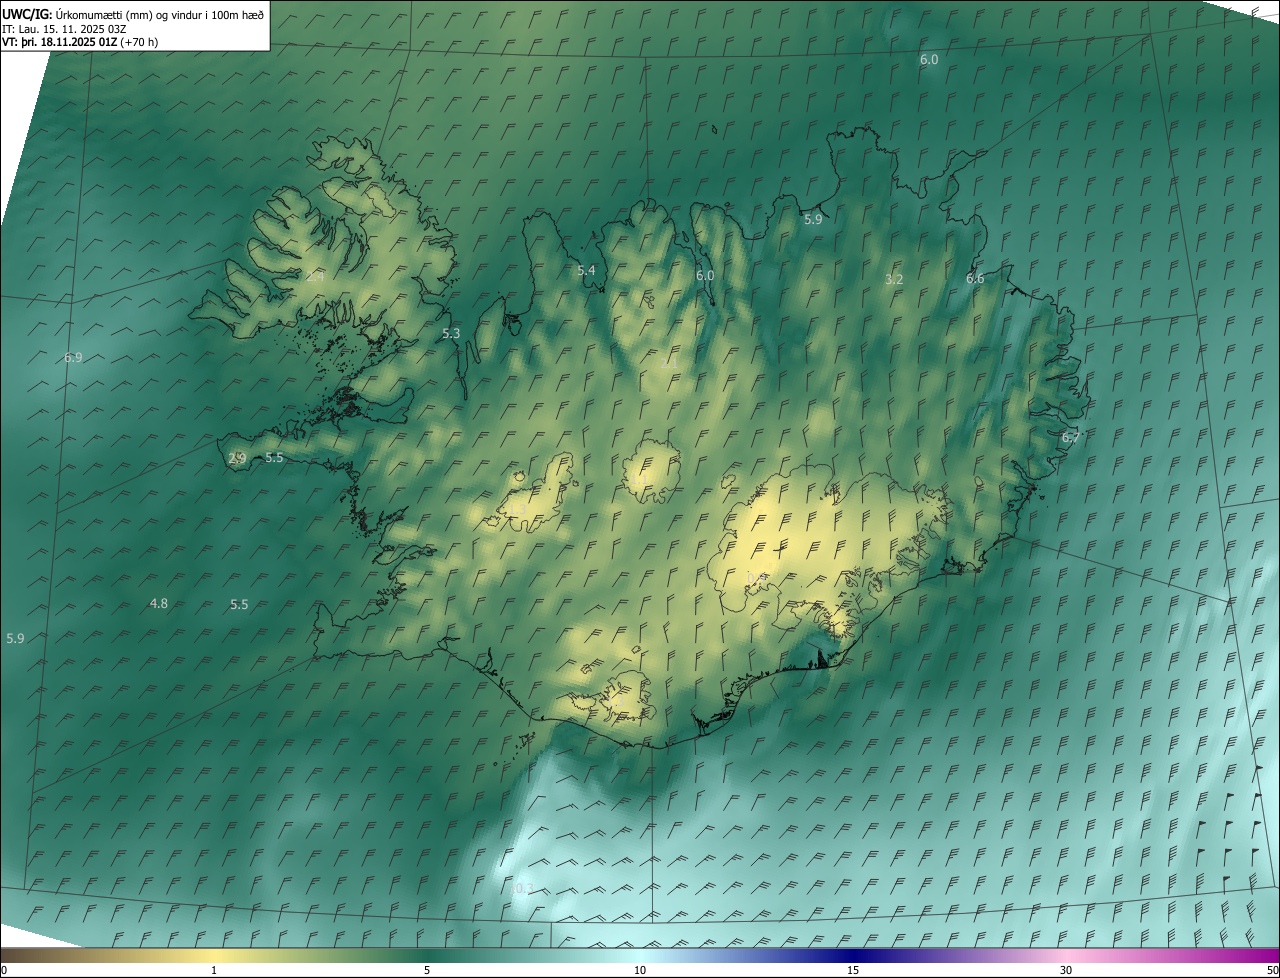This screenshot has width=1280, height=978.
Task: Click the '0' label on the color scale
Action: (x=4, y=970)
